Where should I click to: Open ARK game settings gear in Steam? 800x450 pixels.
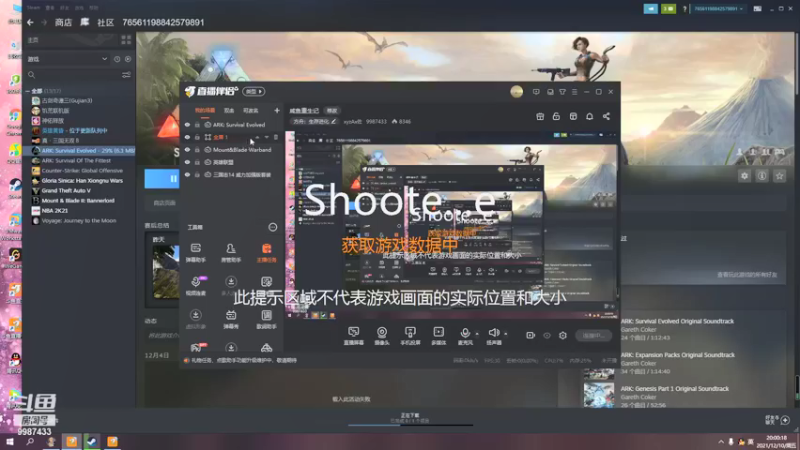[744, 176]
